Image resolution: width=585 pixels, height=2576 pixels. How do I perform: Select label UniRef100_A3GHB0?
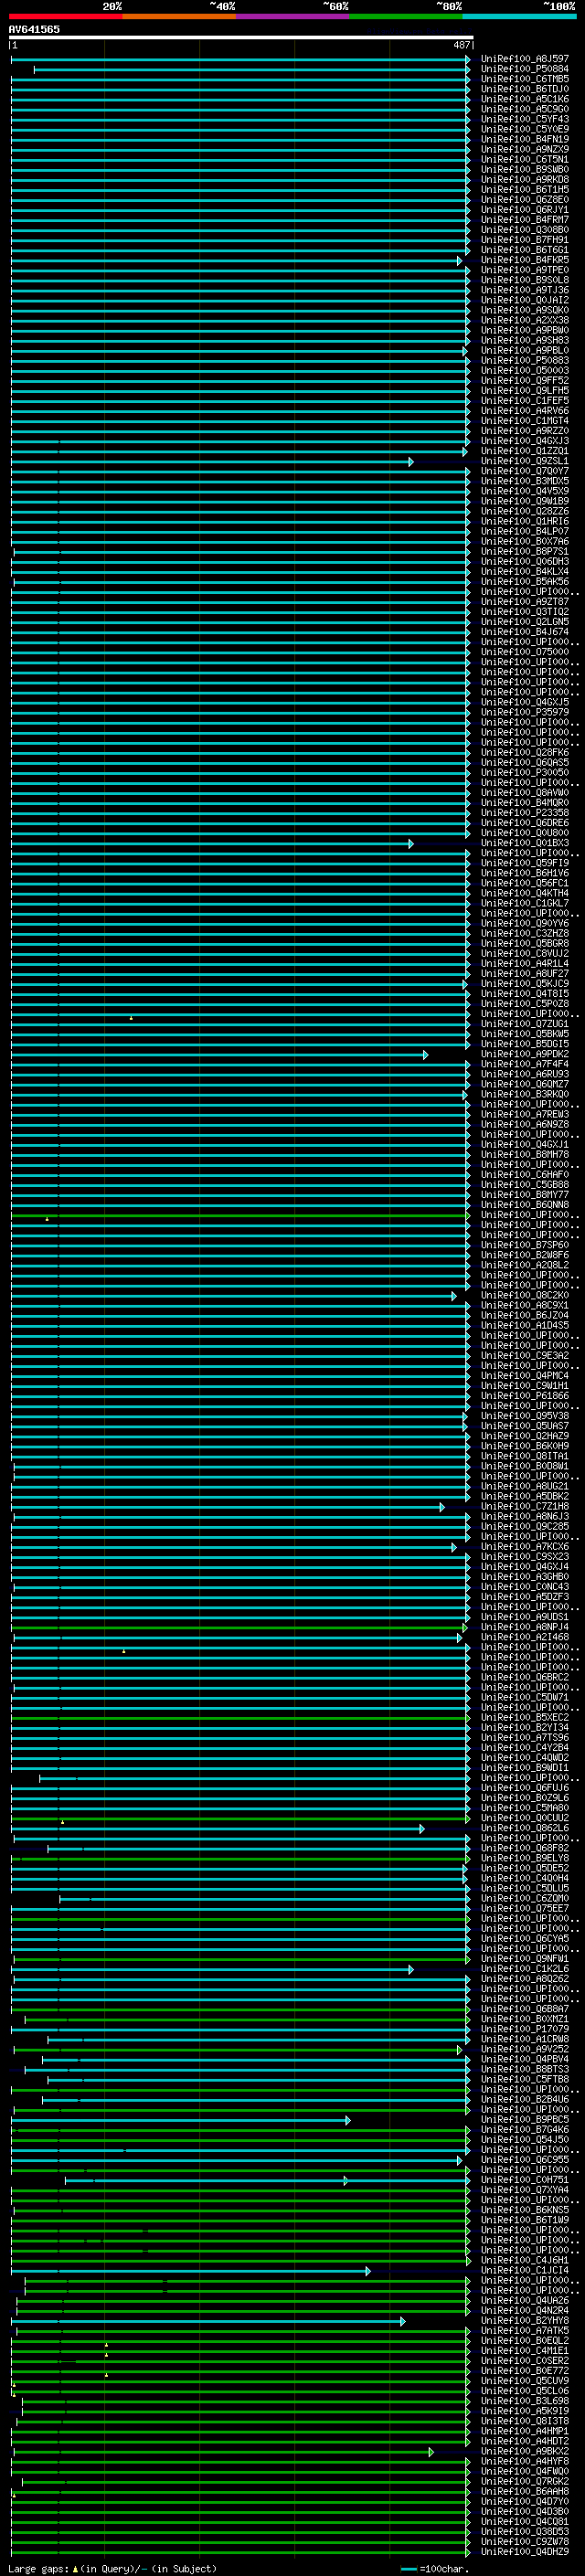coord(525,1577)
